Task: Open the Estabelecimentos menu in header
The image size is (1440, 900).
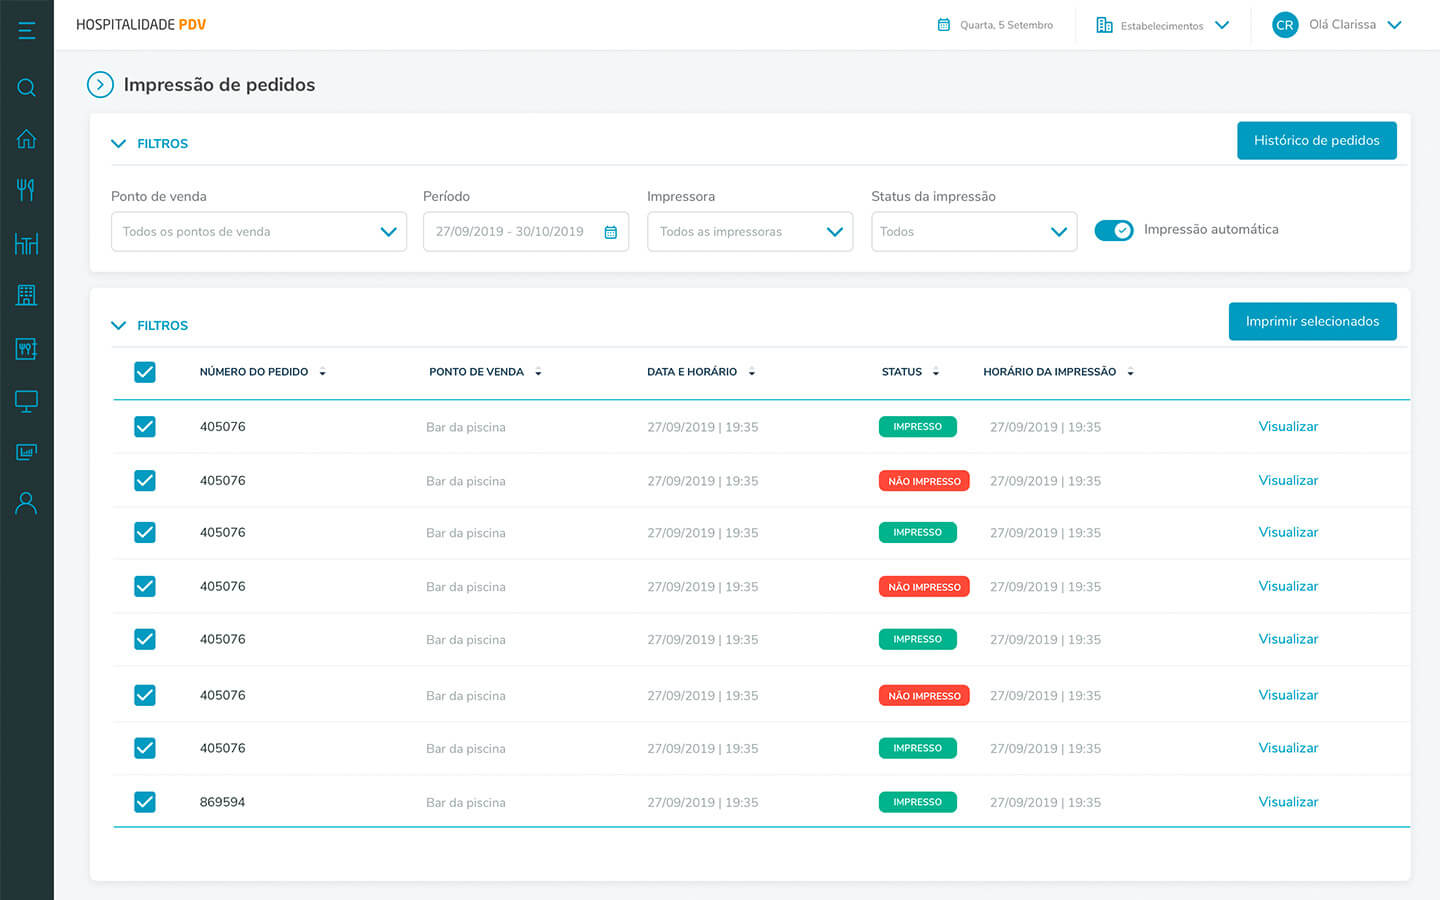Action: point(1162,25)
